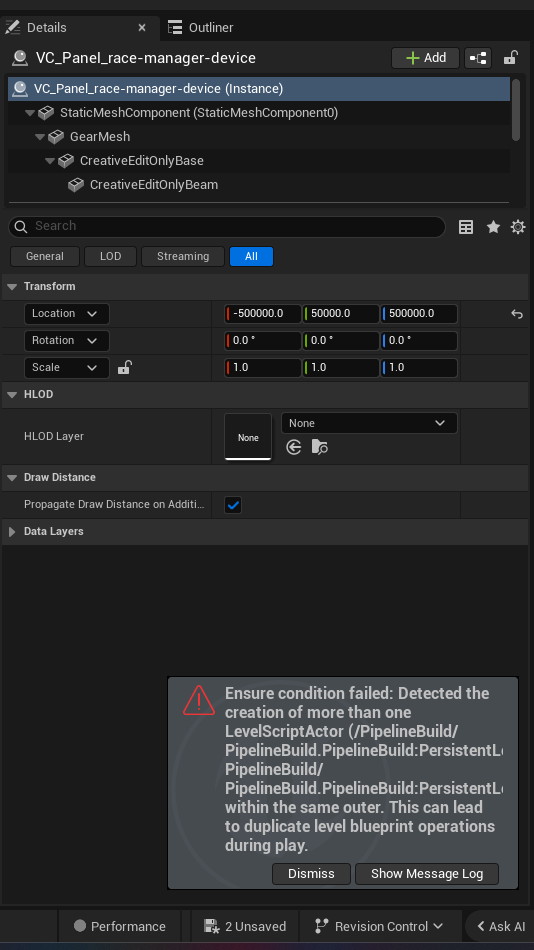Click the Rotation Z value field
This screenshot has width=534, height=950.
coord(419,340)
